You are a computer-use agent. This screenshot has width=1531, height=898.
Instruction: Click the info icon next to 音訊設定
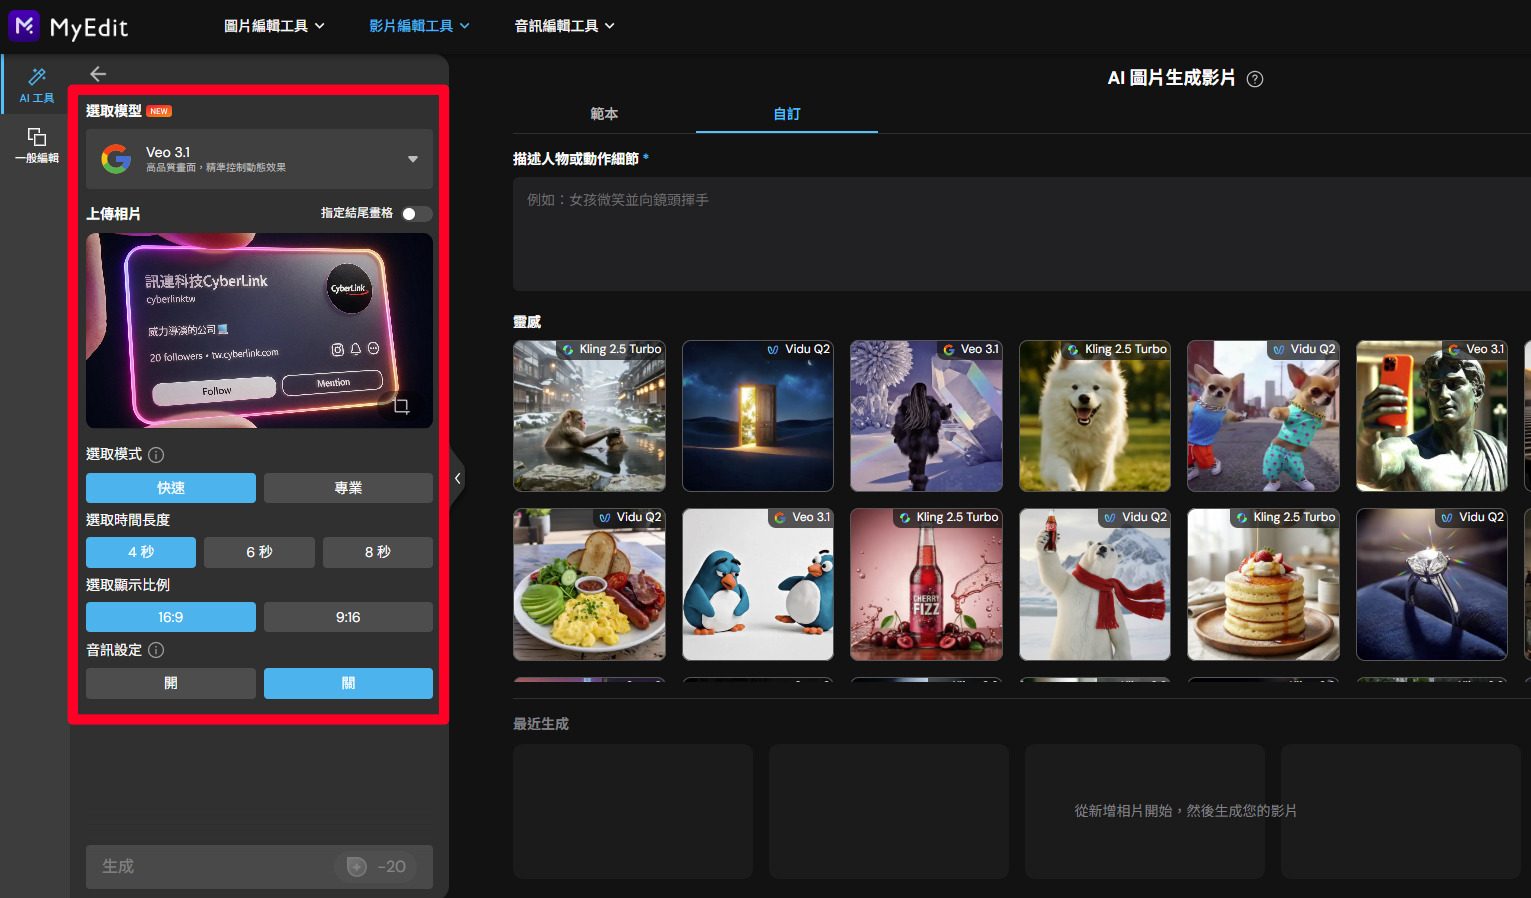tap(156, 650)
